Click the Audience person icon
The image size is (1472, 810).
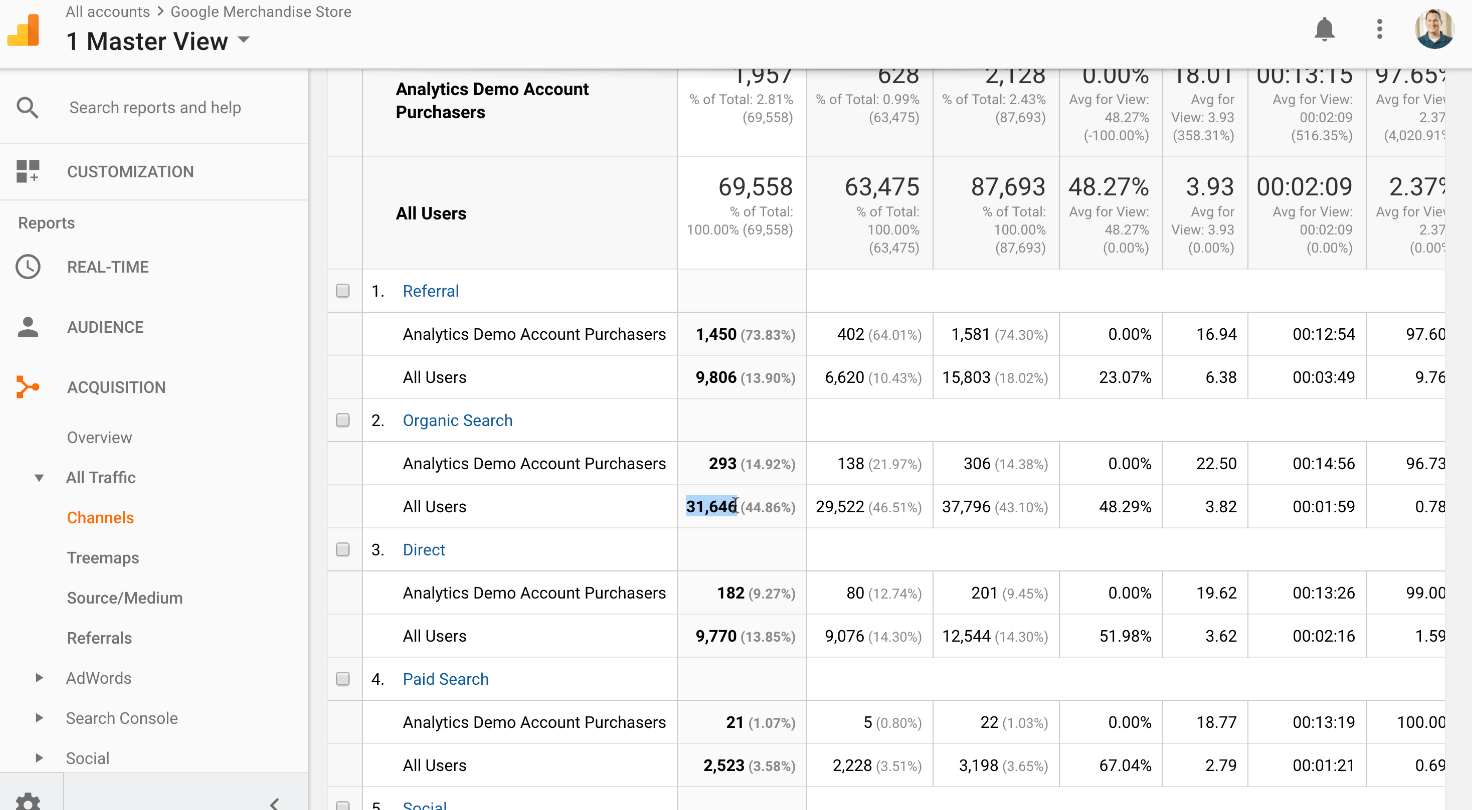[28, 327]
